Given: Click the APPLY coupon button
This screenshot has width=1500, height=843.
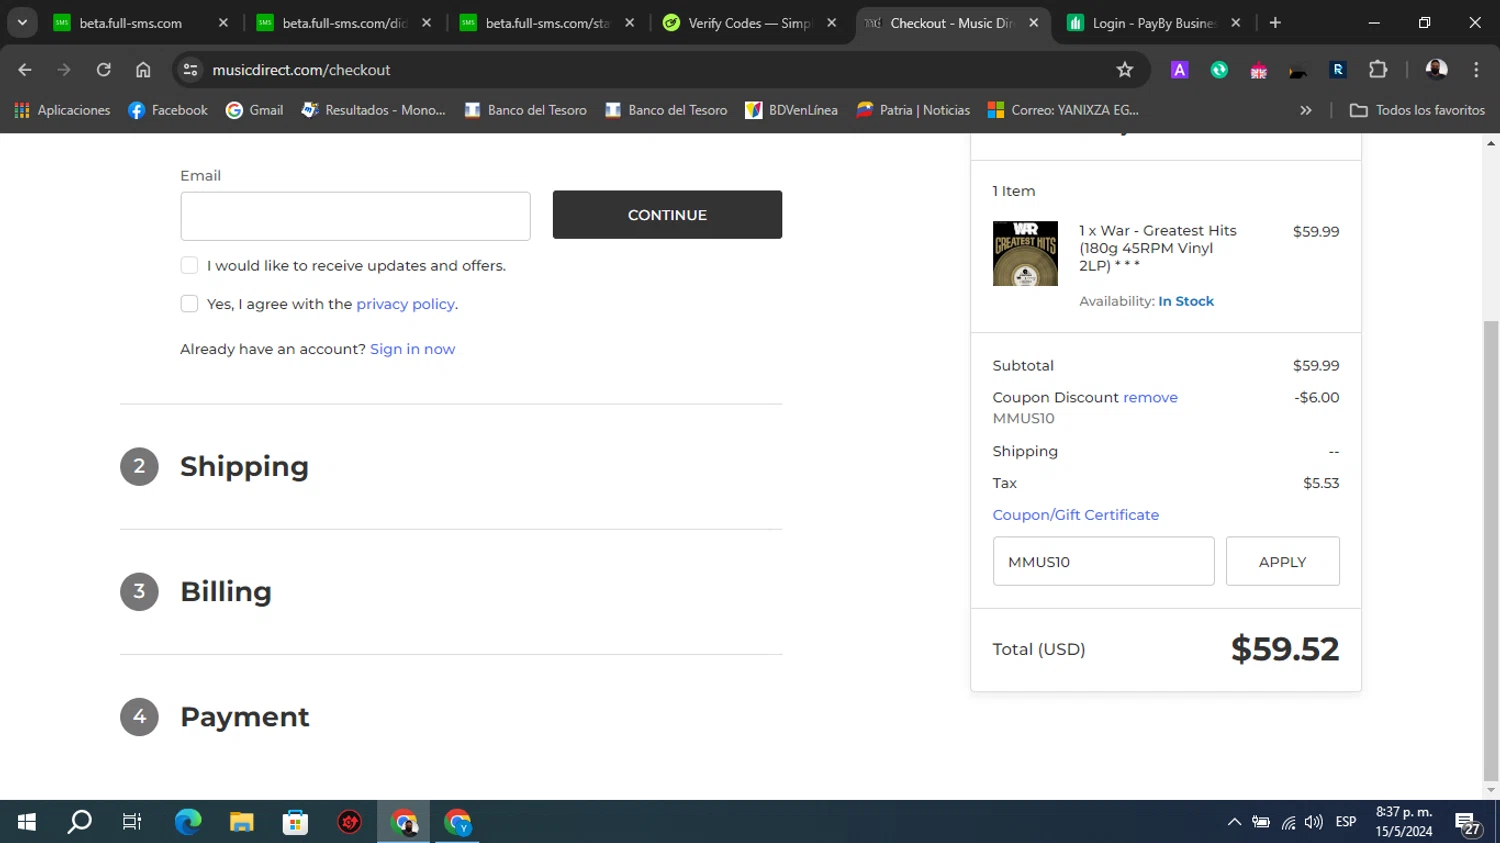Looking at the screenshot, I should [x=1283, y=561].
